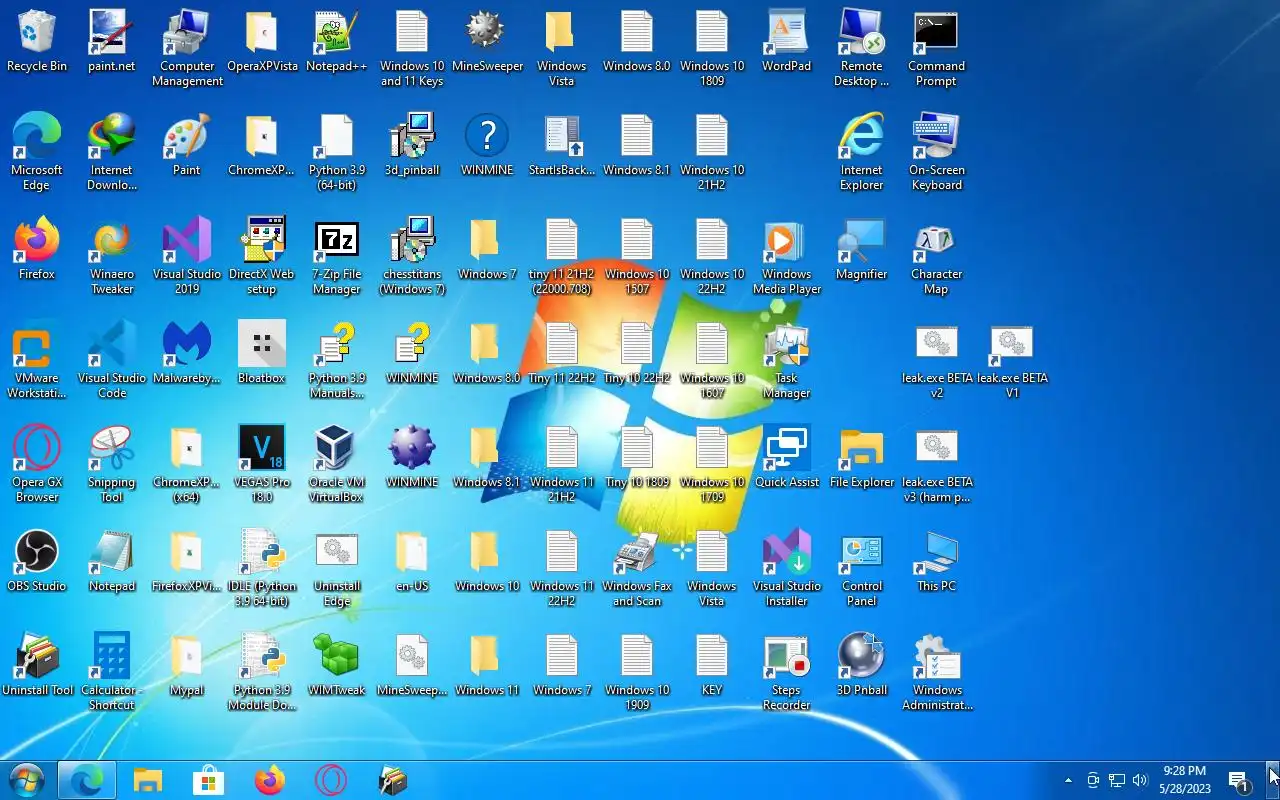Open the Opera GX Browser shortcut

click(x=37, y=465)
